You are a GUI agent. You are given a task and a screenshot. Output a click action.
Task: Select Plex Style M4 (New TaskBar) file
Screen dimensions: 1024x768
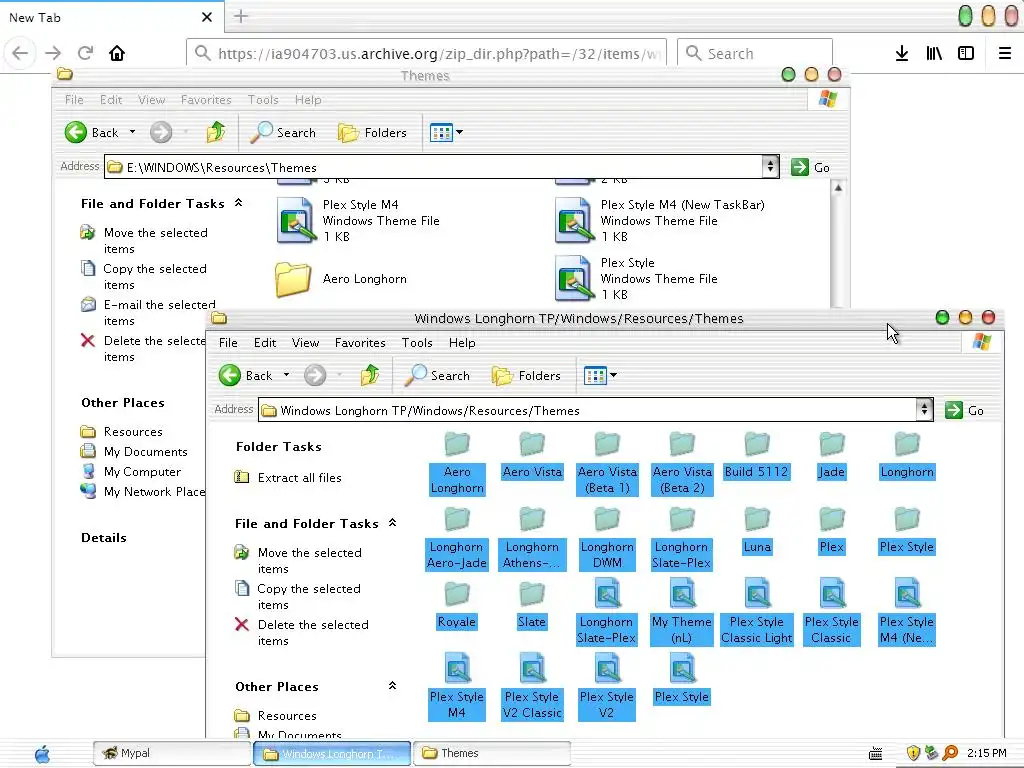pyautogui.click(x=660, y=221)
